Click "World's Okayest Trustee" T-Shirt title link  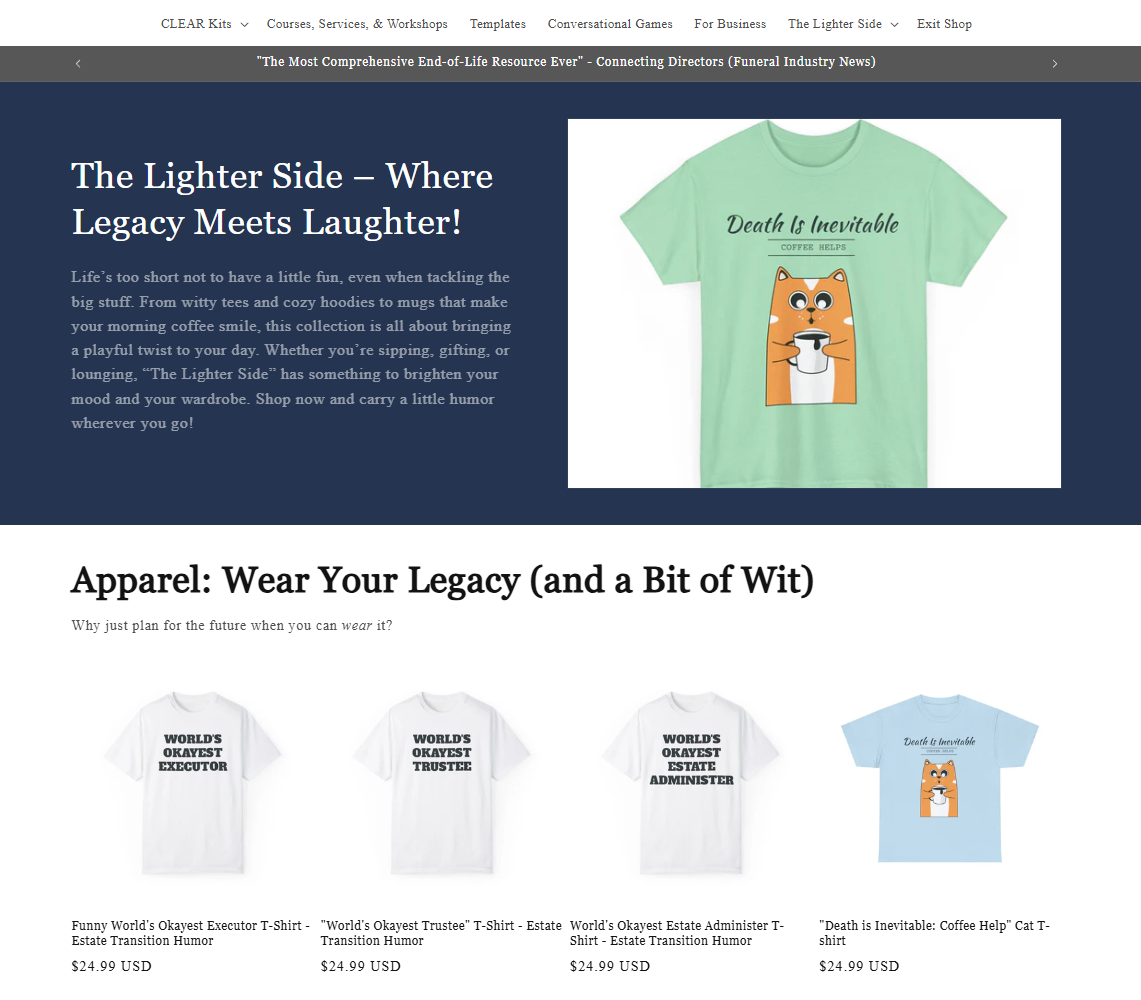pos(441,933)
